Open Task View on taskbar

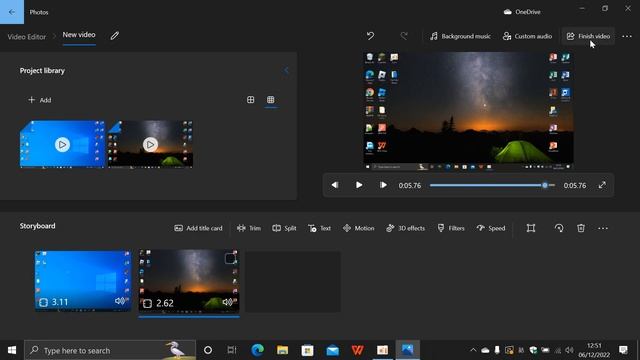pyautogui.click(x=232, y=350)
